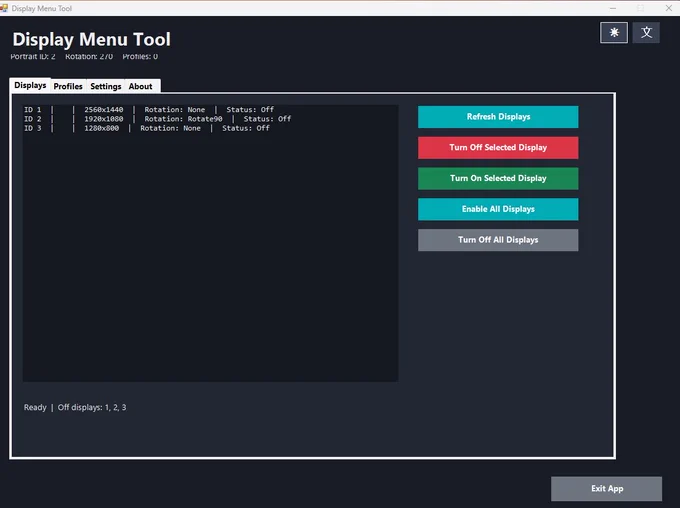Click the 'Off displays: 1, 2, 3' status text

92,407
